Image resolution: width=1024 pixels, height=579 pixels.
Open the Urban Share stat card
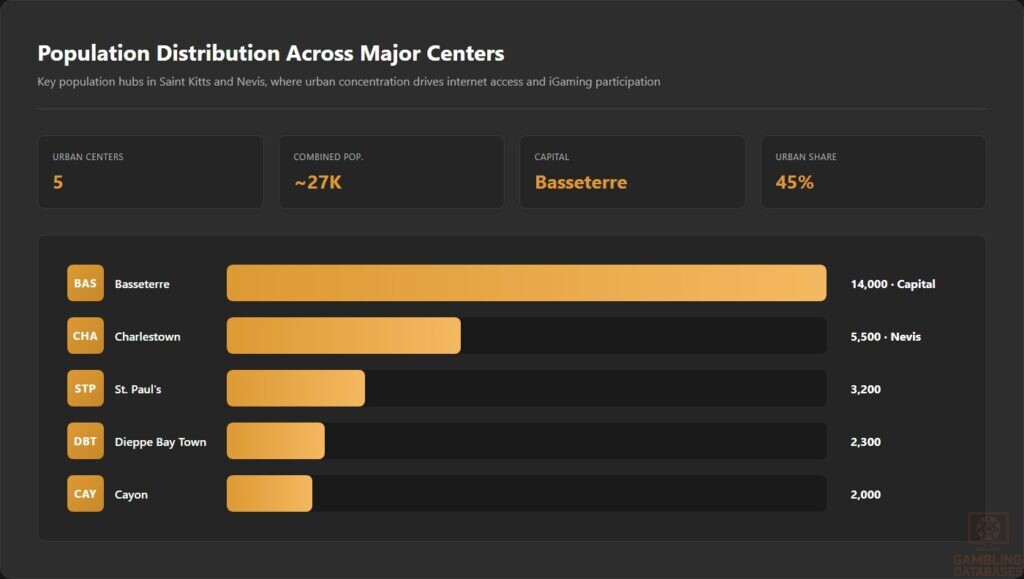[874, 172]
